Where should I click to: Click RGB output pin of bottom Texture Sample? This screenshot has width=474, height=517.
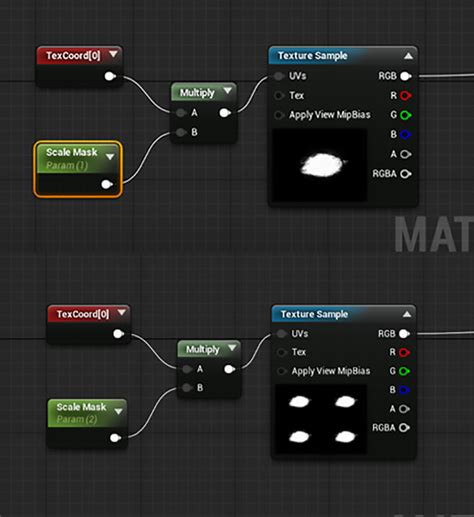pos(404,334)
